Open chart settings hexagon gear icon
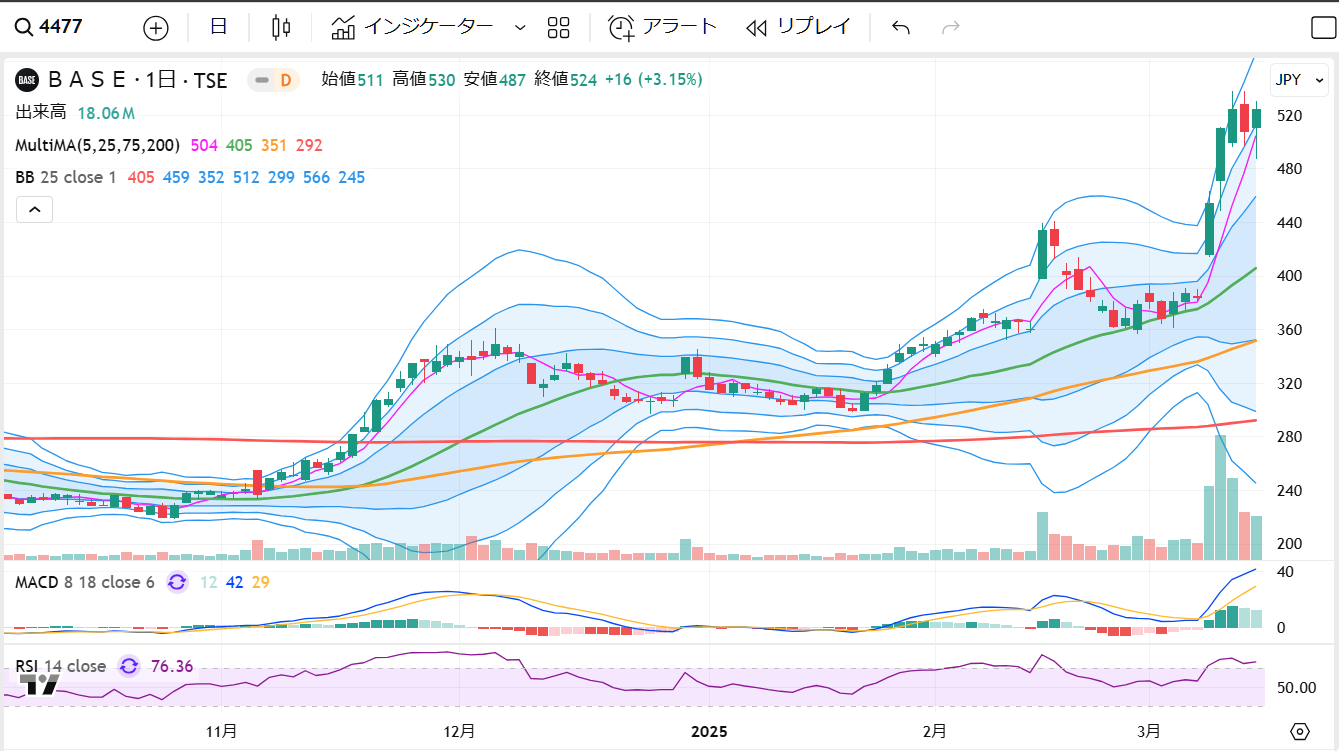This screenshot has height=751, width=1339. [1300, 731]
